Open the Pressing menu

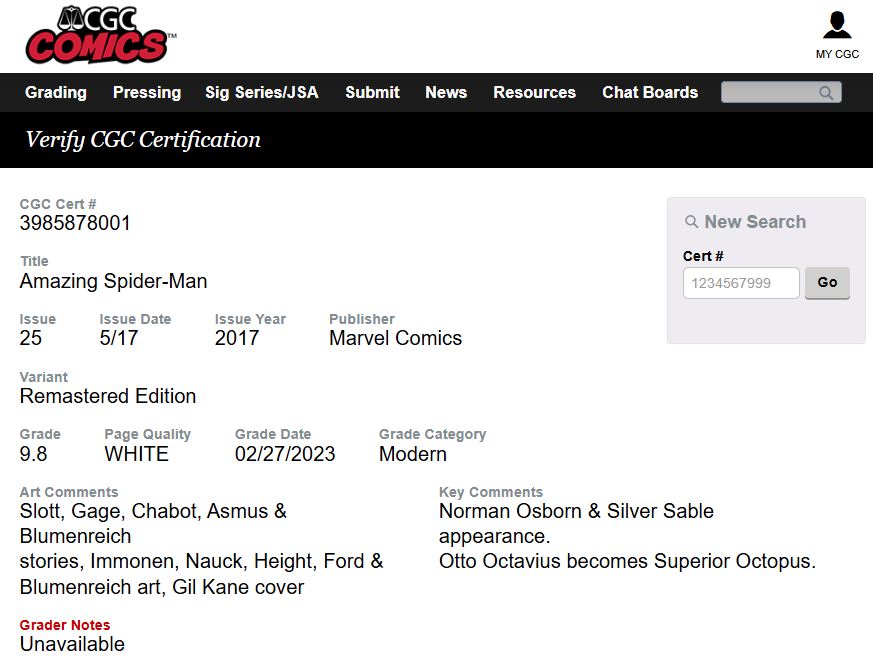pos(147,92)
